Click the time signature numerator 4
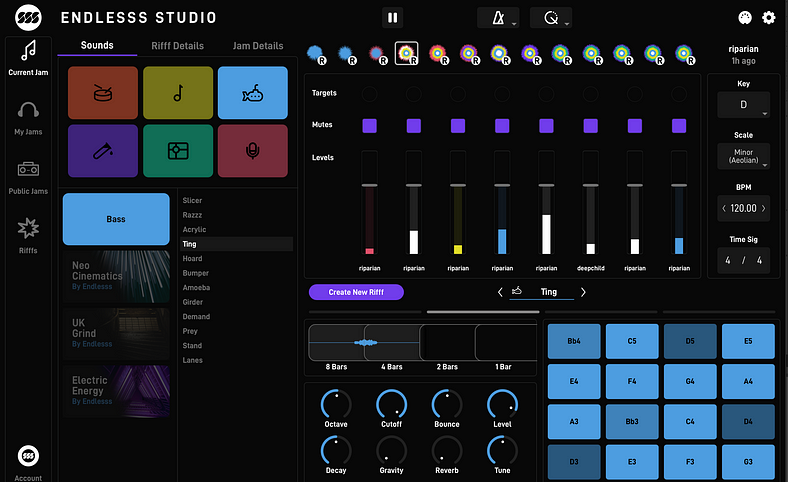The width and height of the screenshot is (788, 482). pos(728,260)
